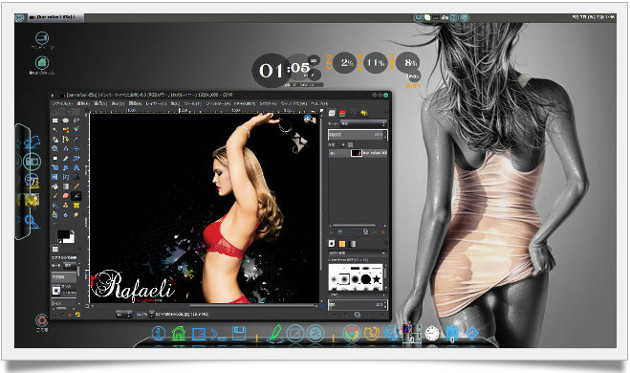Select the yellow Heal bandage tool
Image resolution: width=630 pixels, height=373 pixels.
(x=76, y=205)
